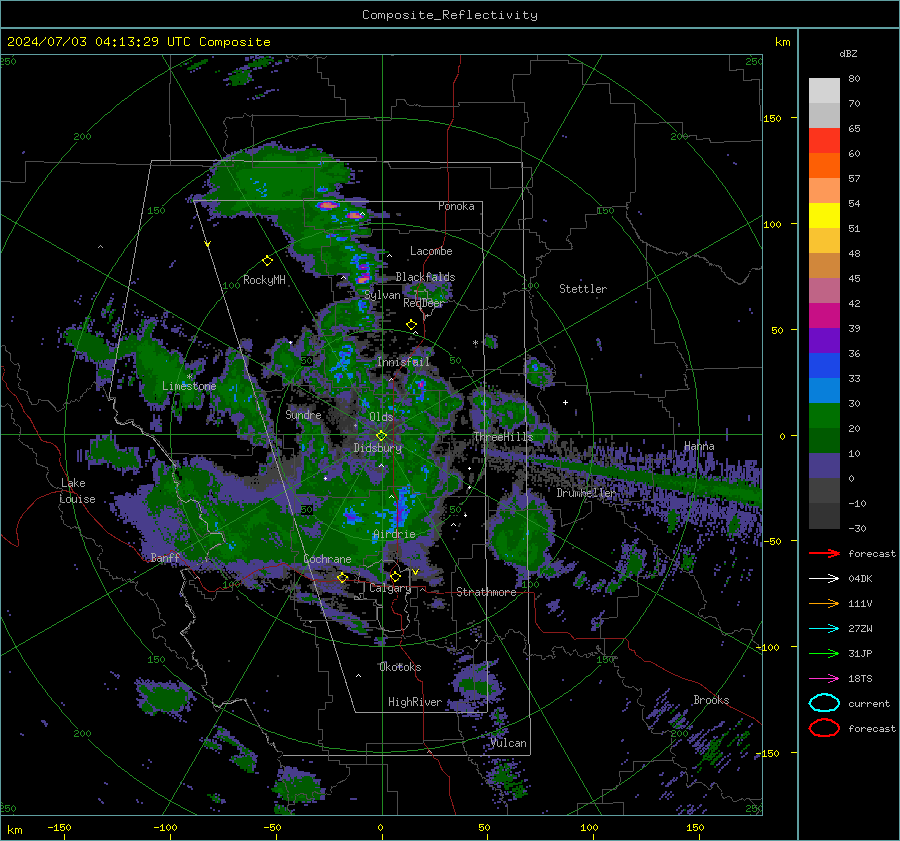Click the km label at bottom-left axis

coord(15,830)
